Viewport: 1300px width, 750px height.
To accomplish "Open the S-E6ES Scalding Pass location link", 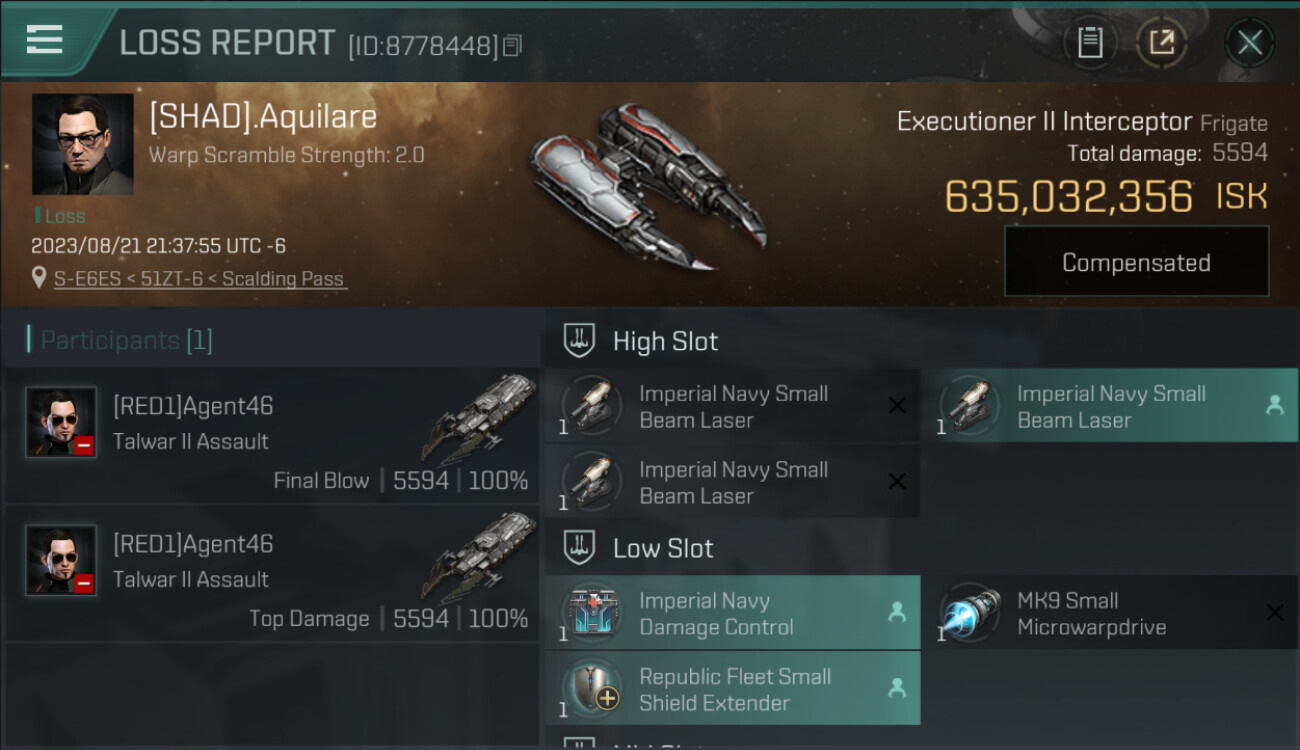I will pyautogui.click(x=200, y=279).
